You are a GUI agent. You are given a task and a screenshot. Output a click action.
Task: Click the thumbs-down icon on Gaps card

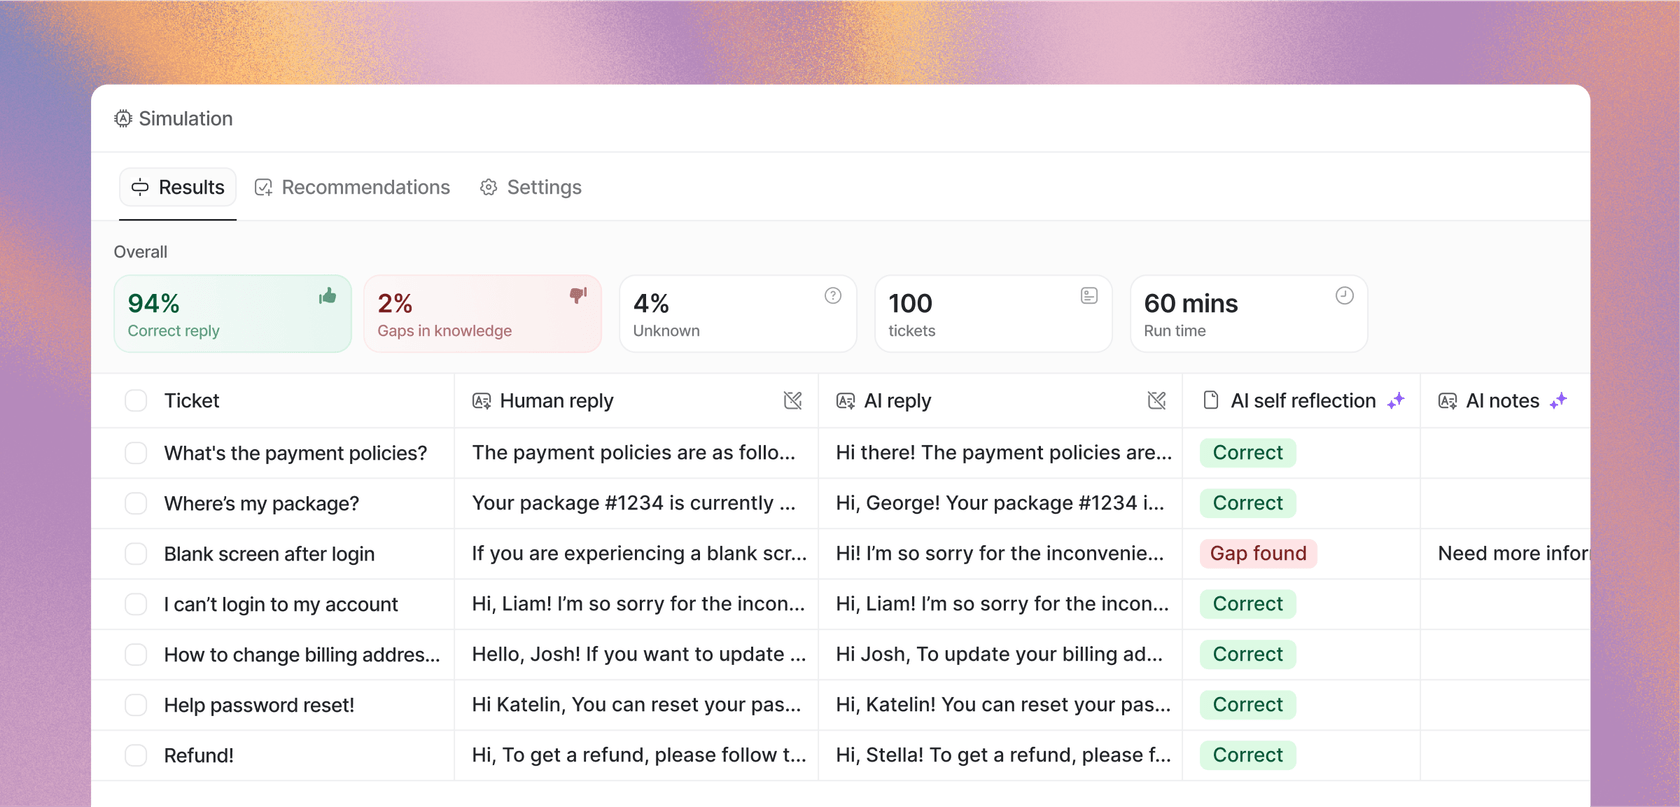click(x=578, y=296)
